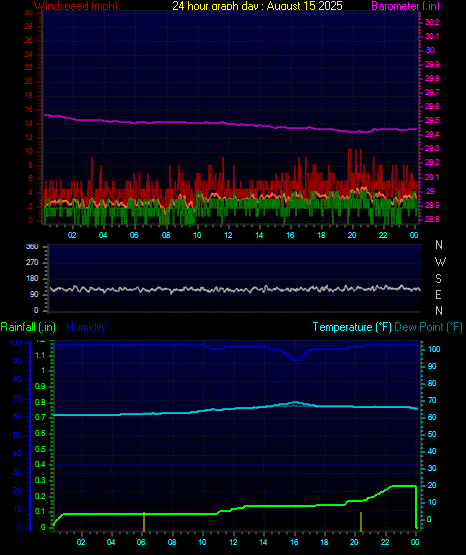Click the Windspeed (mph) axis title

click(76, 5)
